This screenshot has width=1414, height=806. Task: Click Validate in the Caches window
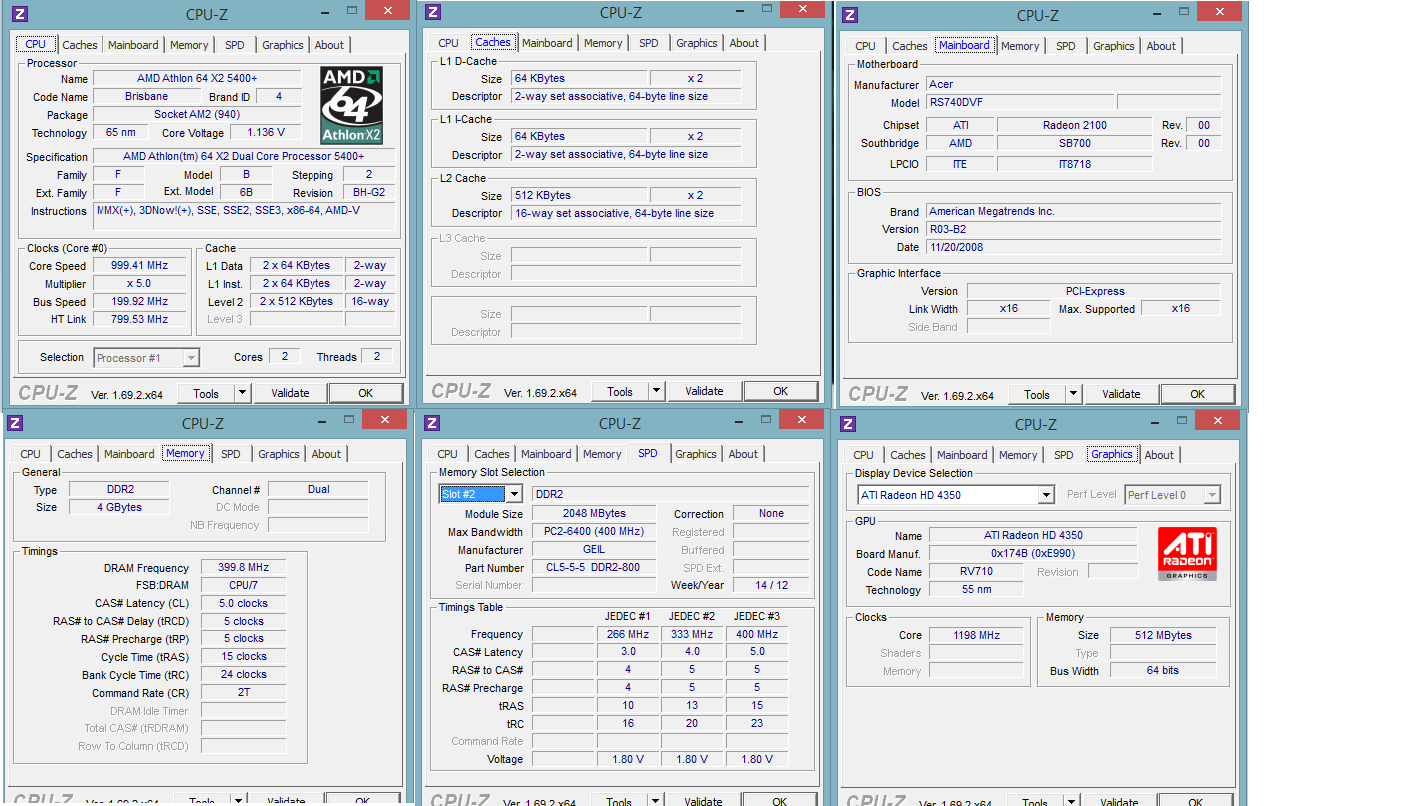tap(704, 392)
